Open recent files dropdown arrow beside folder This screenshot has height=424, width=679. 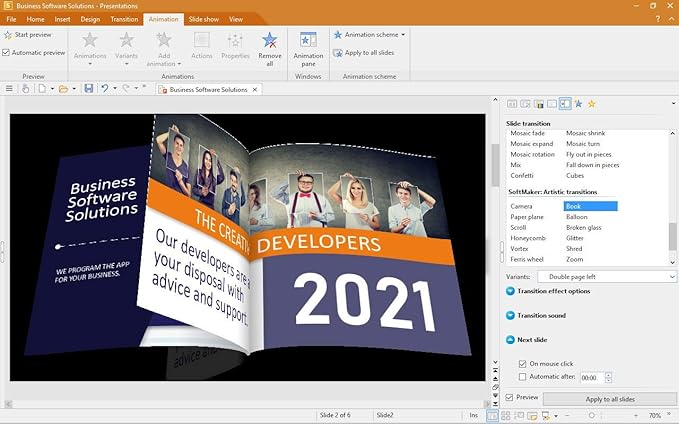tap(74, 89)
